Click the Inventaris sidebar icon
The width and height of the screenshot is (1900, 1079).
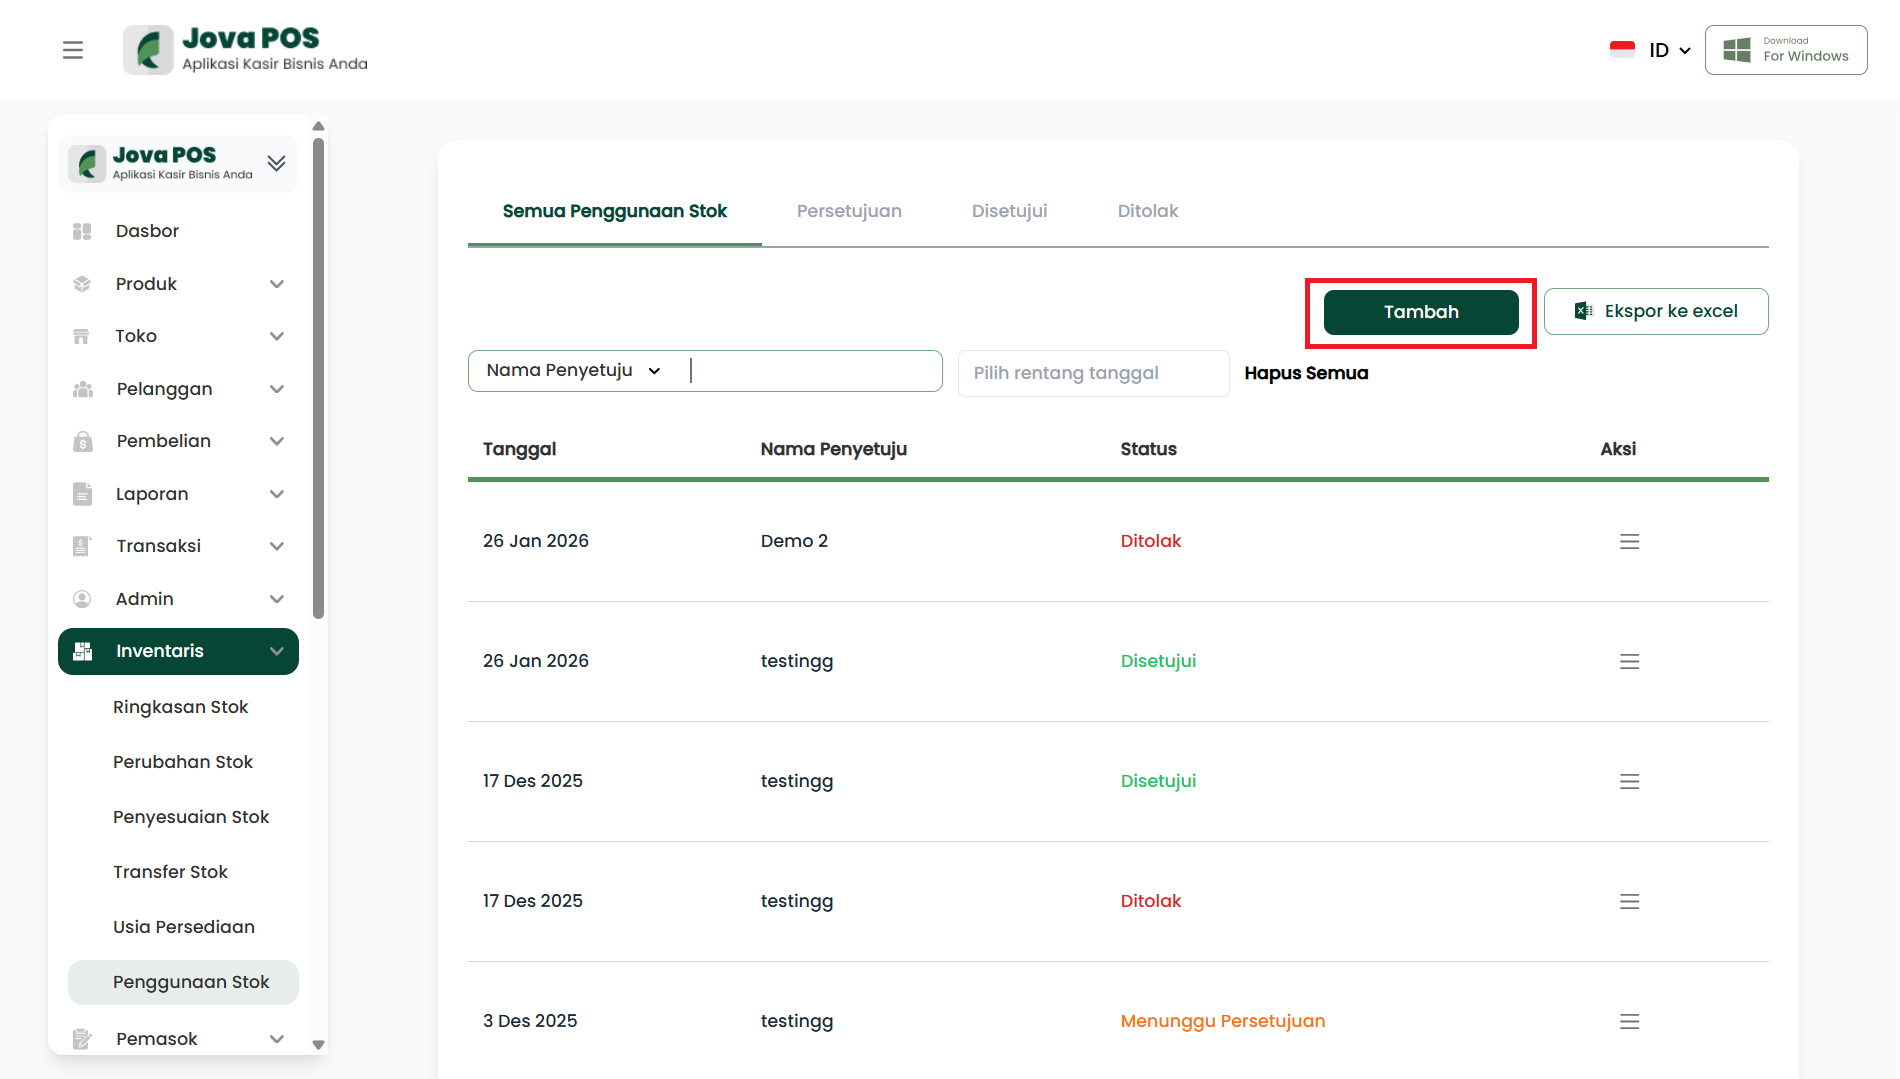click(x=83, y=651)
